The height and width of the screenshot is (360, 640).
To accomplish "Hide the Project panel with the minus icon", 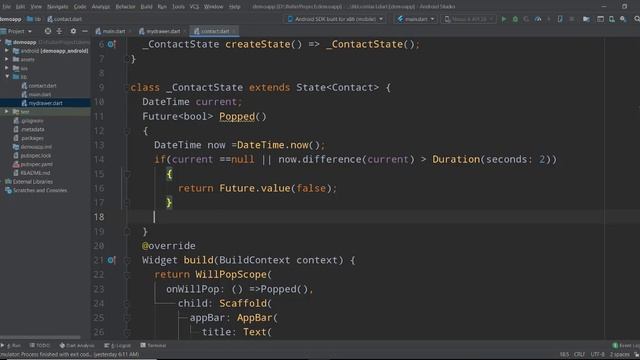I will tap(84, 31).
